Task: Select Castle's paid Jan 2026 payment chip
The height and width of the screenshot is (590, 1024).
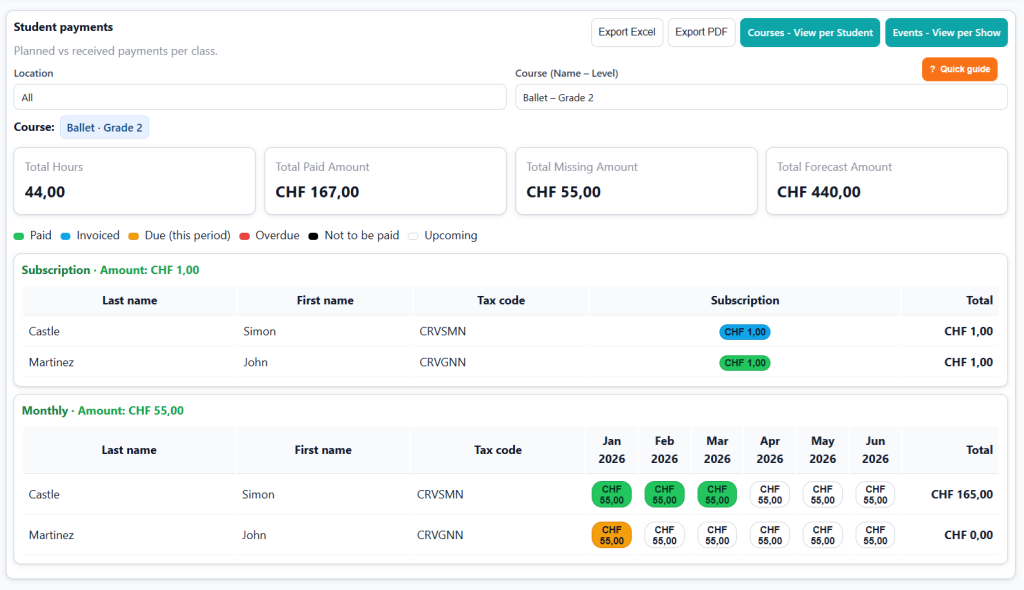Action: (611, 494)
